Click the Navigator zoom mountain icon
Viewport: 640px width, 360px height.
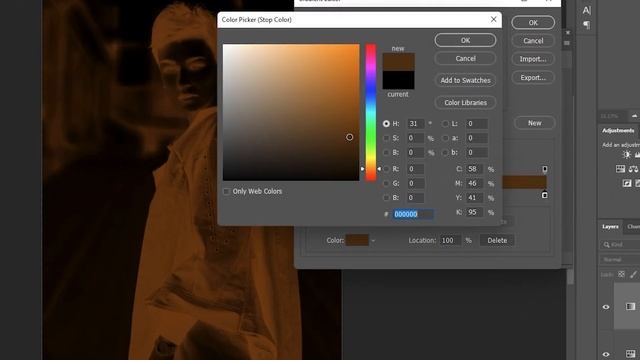[x=634, y=116]
